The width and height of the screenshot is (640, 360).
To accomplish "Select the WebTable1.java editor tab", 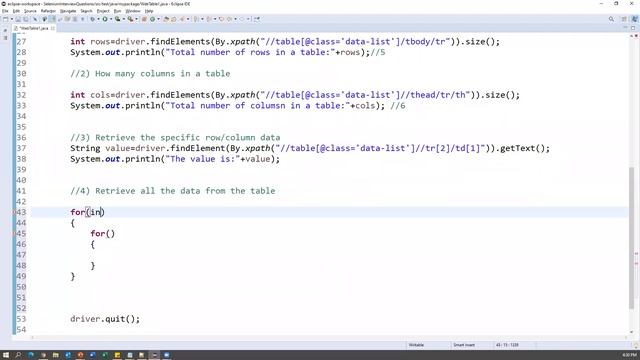I will (33, 28).
